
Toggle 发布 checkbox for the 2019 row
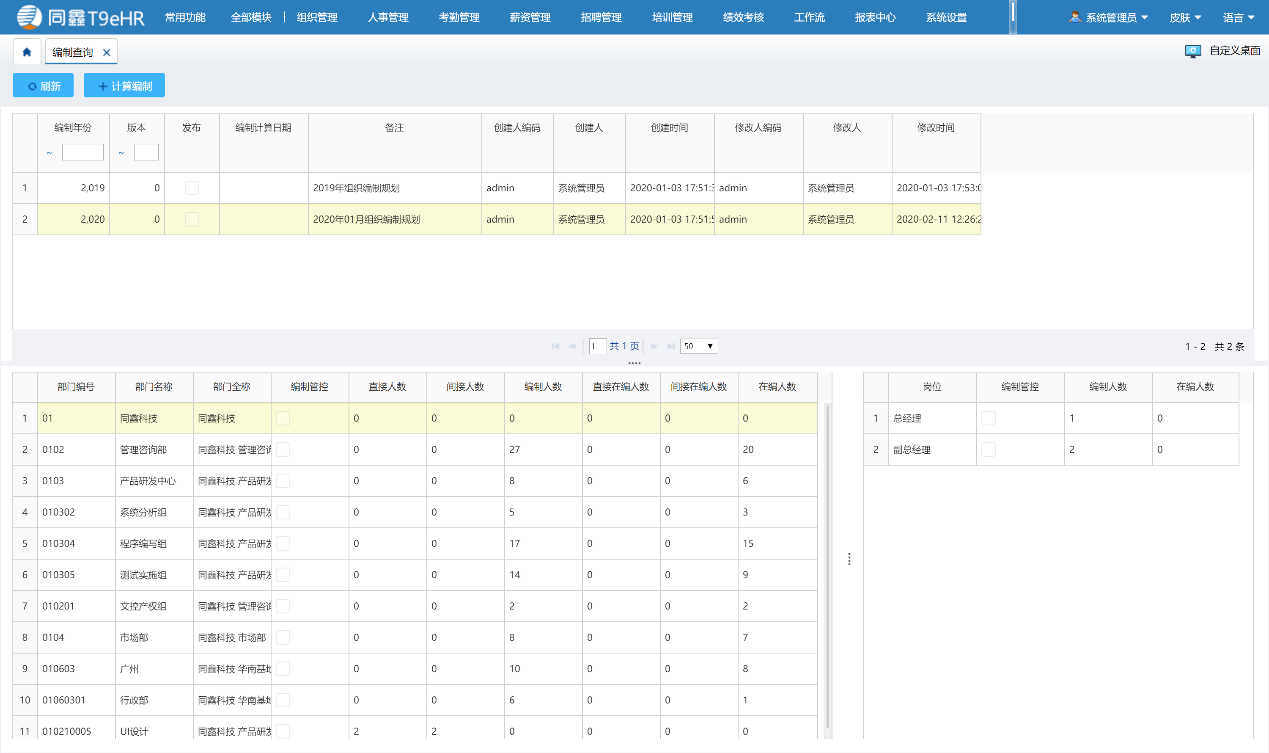point(192,188)
